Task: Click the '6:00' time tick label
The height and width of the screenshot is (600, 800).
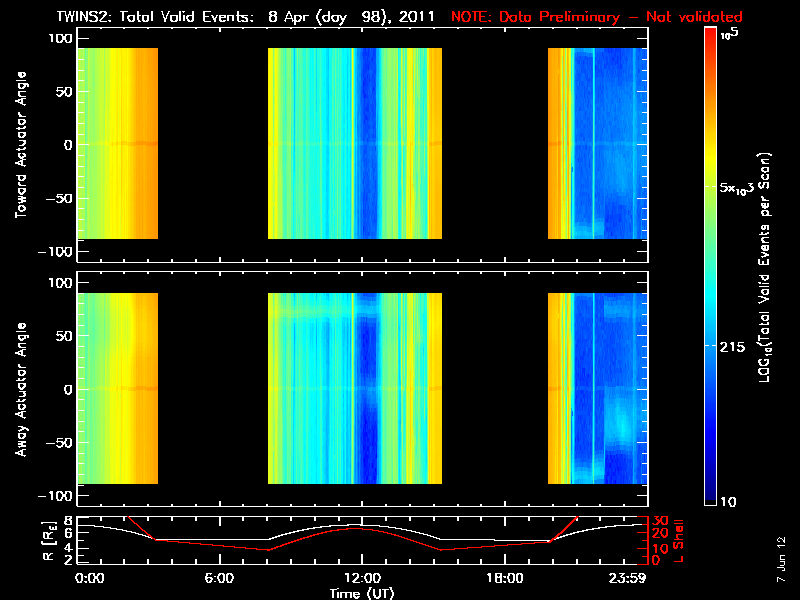Action: [x=219, y=578]
